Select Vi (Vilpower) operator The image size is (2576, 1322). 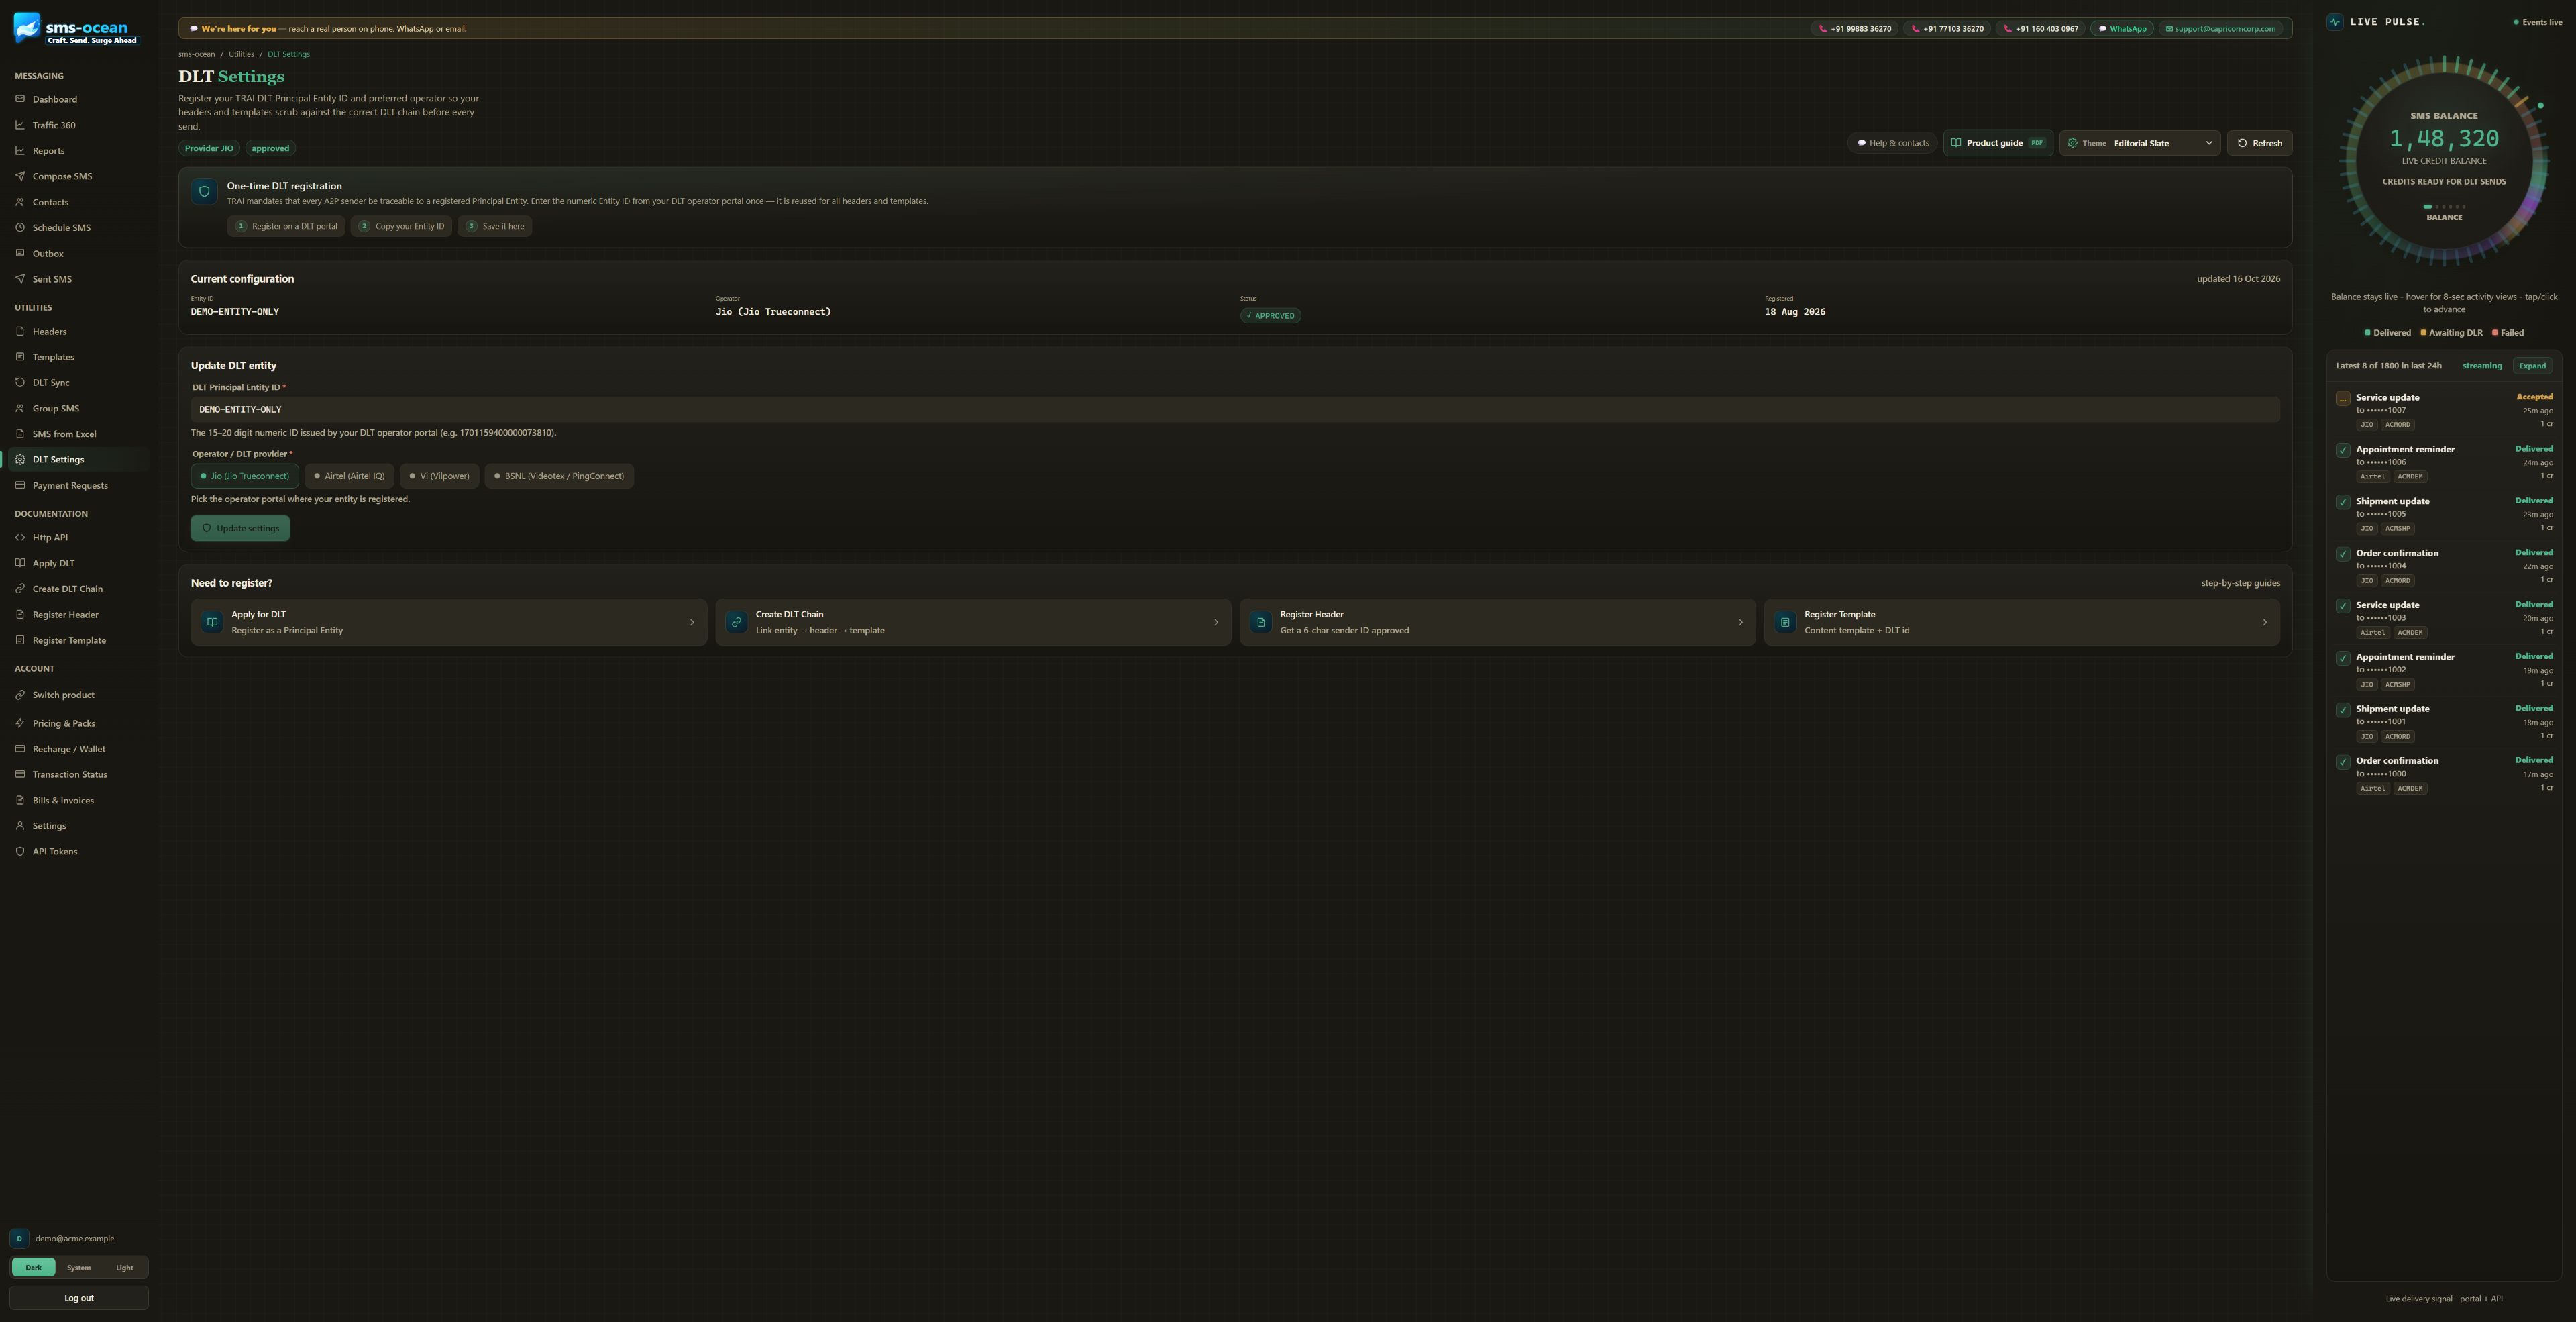tap(440, 476)
